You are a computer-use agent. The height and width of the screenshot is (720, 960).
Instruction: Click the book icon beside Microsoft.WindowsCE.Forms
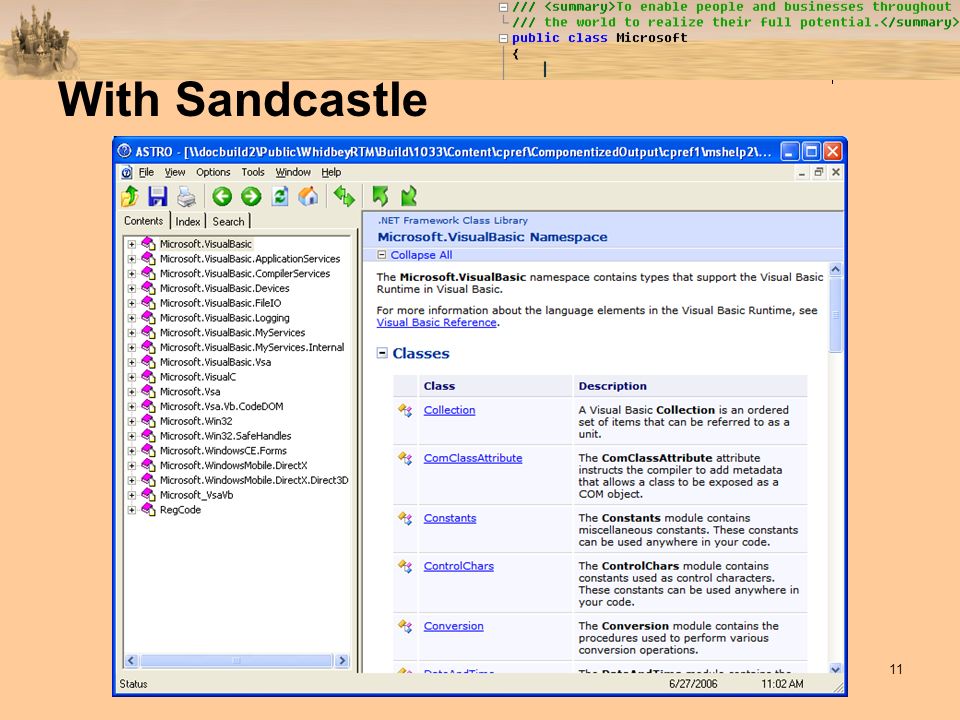pos(148,450)
